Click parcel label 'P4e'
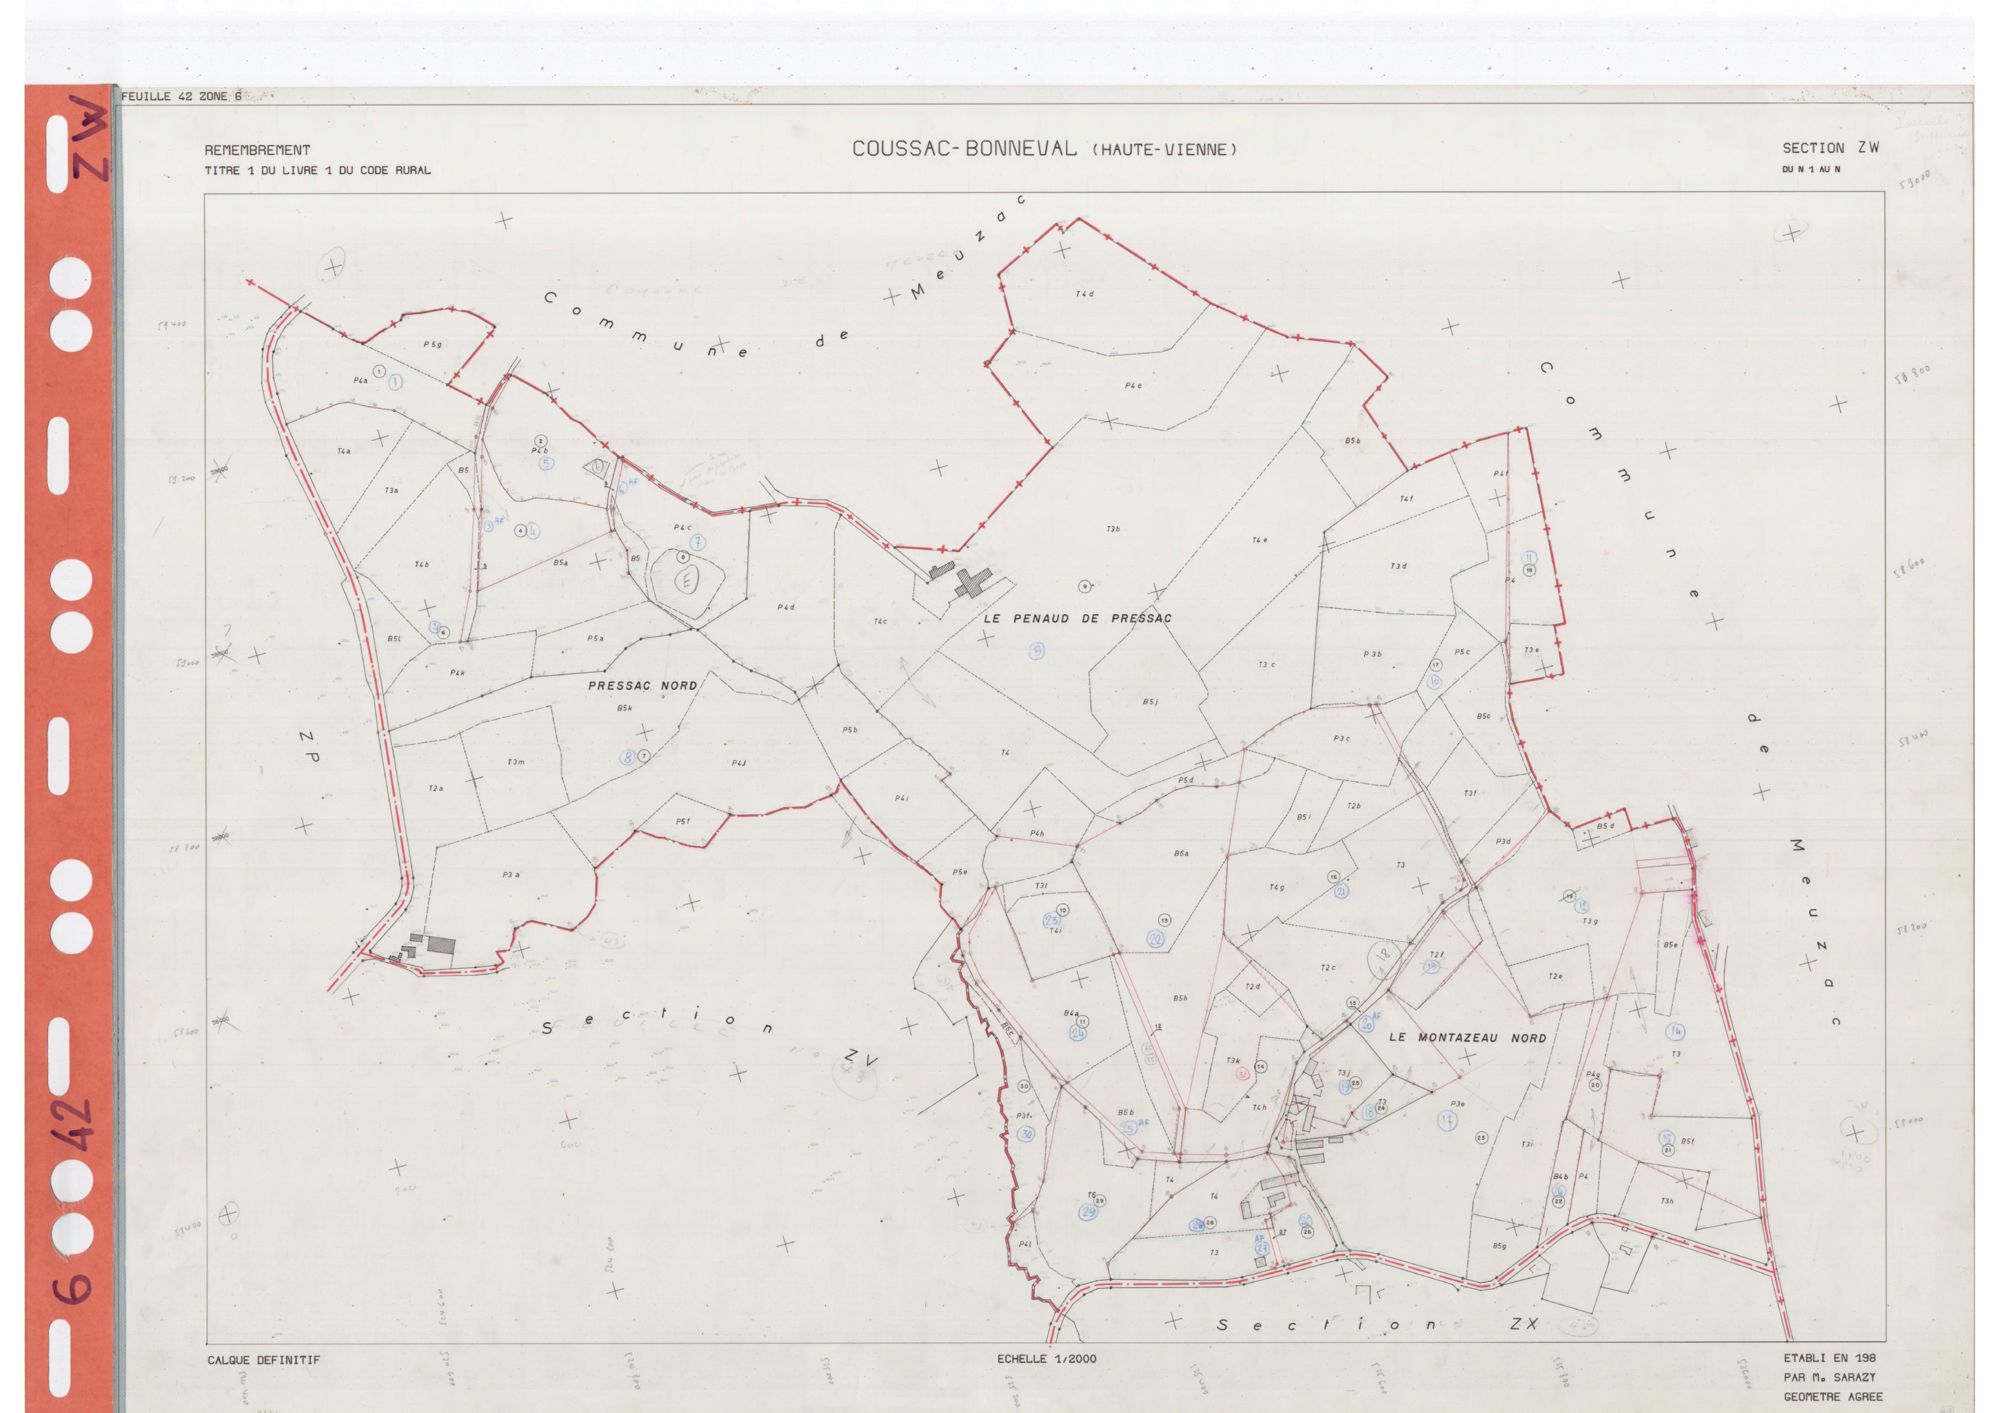 pyautogui.click(x=1133, y=385)
